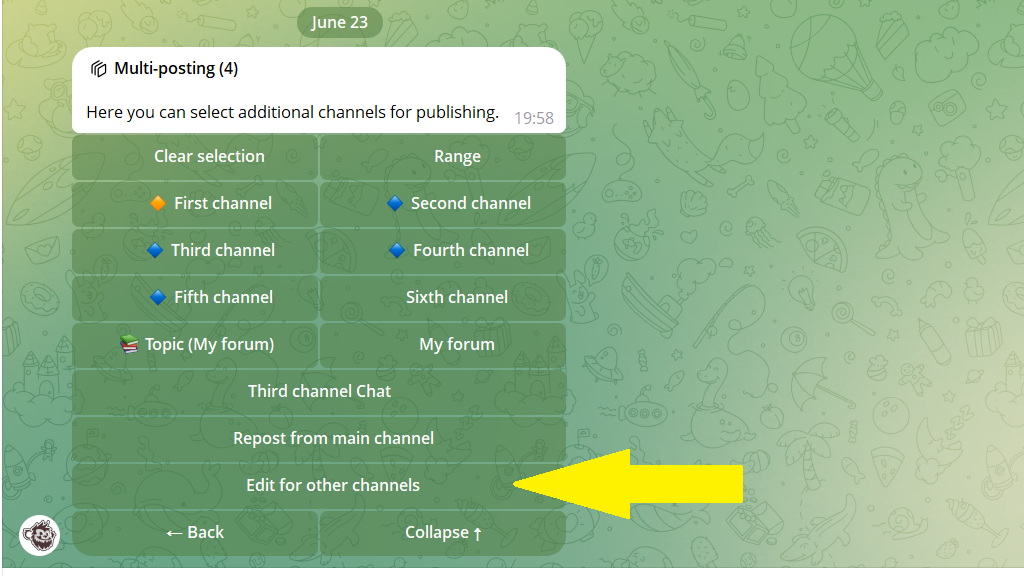Click the June 23 date badge
1024x576 pixels.
pos(340,22)
